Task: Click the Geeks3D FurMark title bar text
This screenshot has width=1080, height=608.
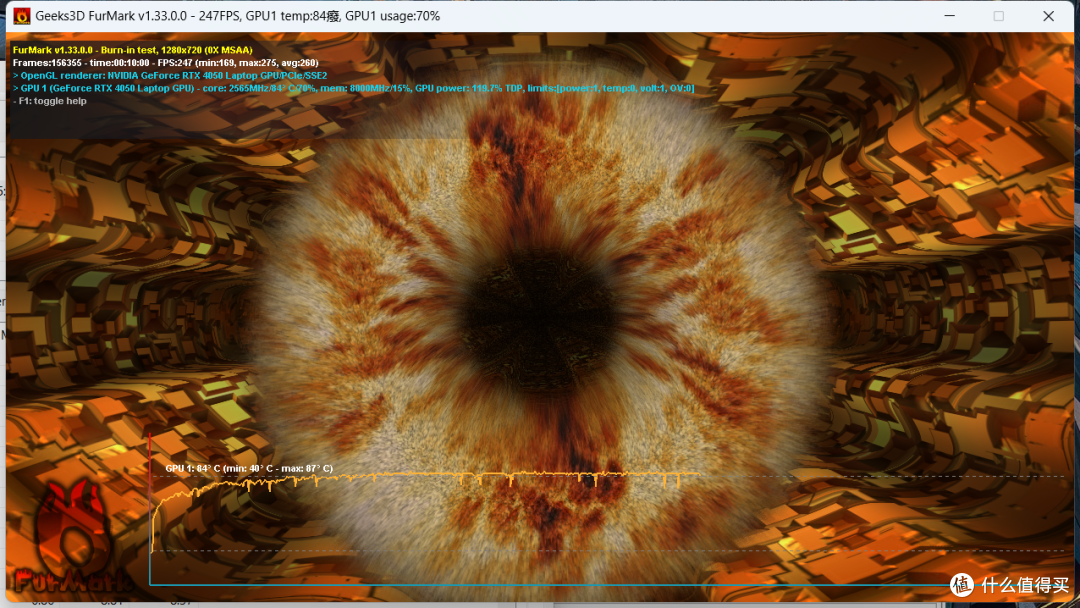Action: [238, 16]
